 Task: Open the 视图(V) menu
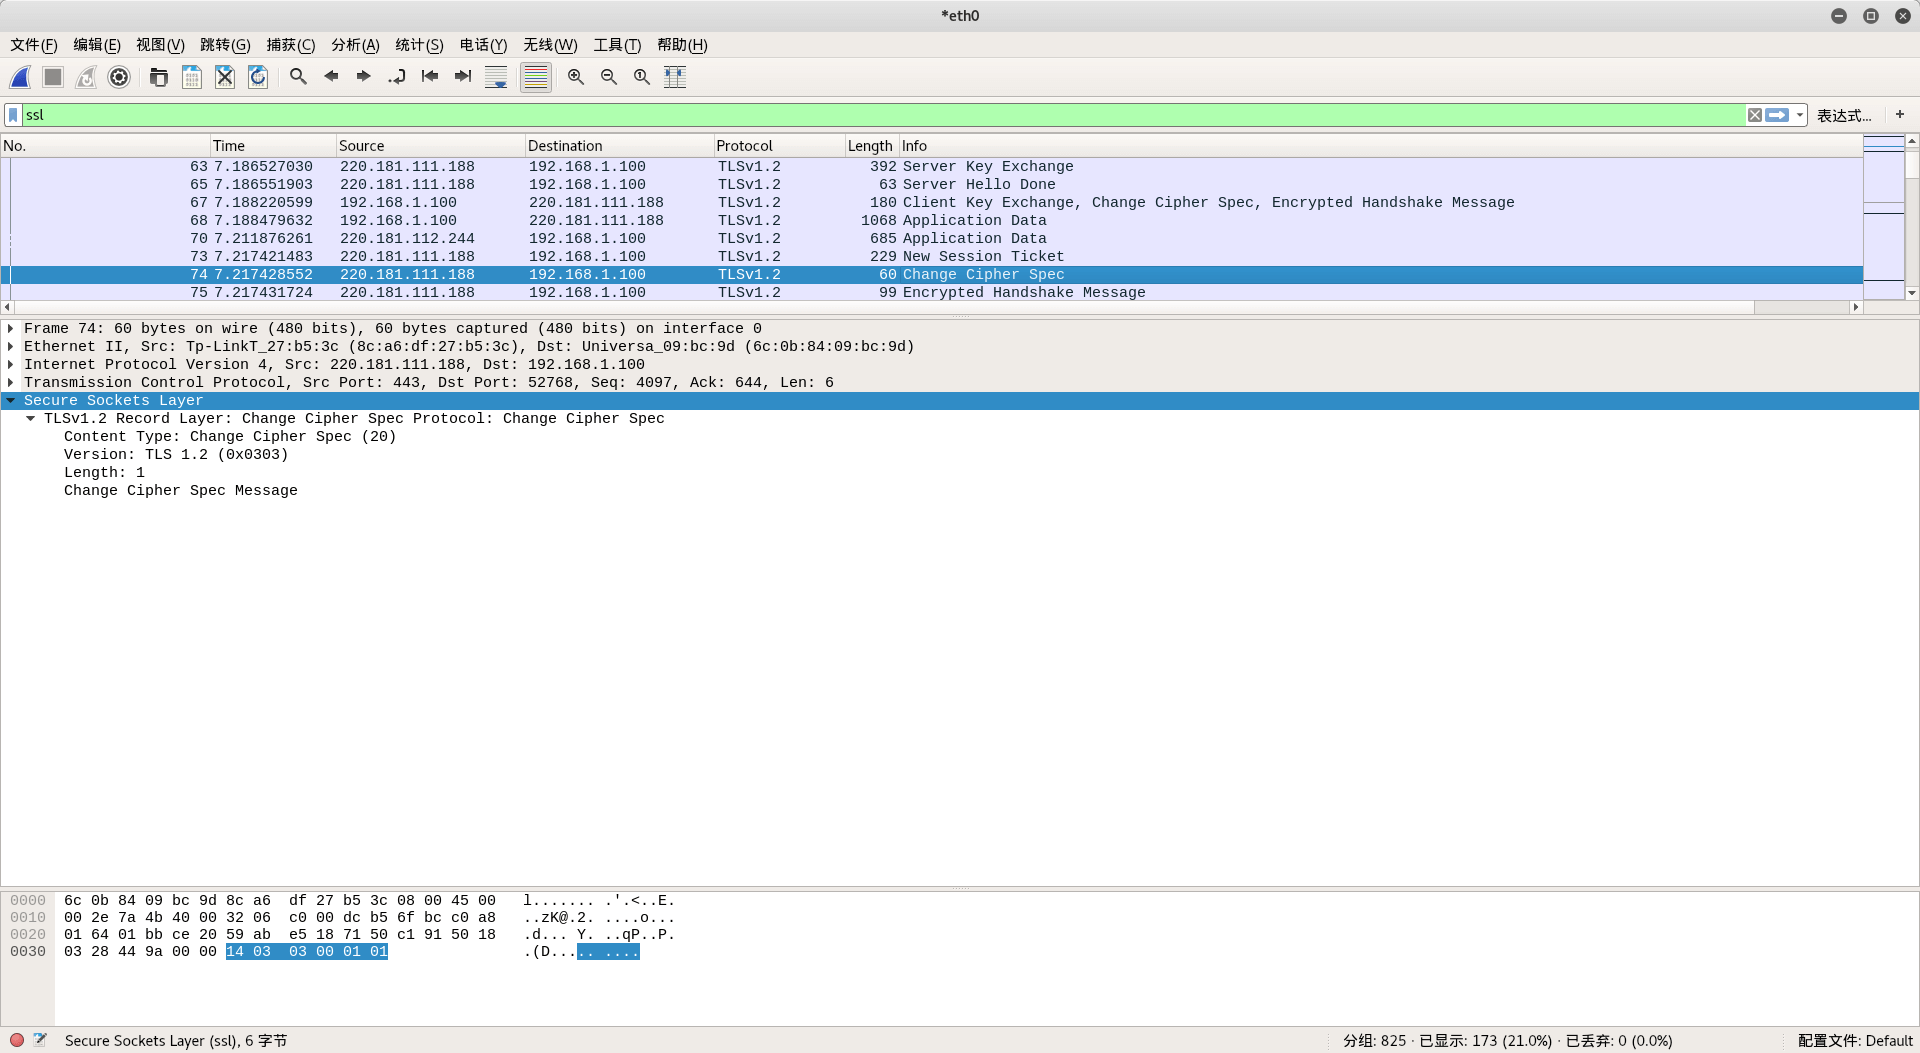(x=160, y=45)
